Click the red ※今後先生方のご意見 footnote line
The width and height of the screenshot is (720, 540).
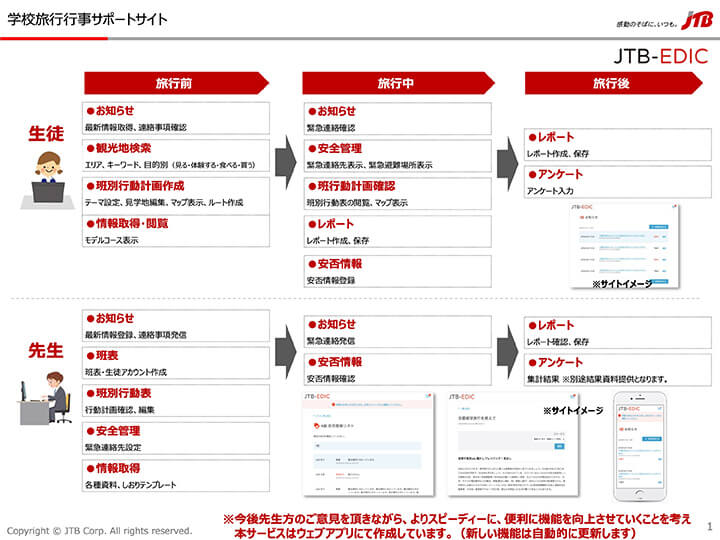(x=457, y=519)
